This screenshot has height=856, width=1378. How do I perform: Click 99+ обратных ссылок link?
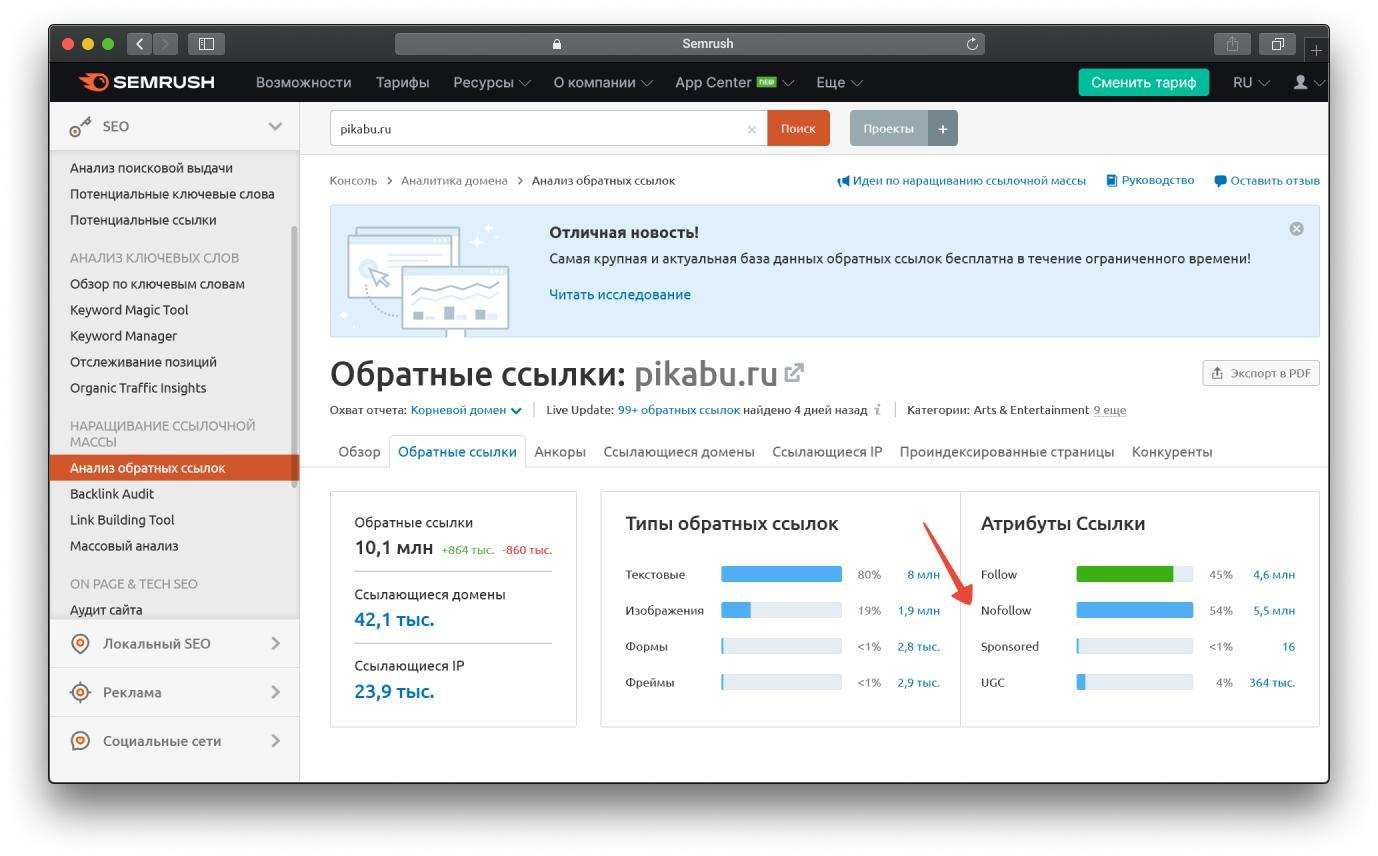click(679, 410)
